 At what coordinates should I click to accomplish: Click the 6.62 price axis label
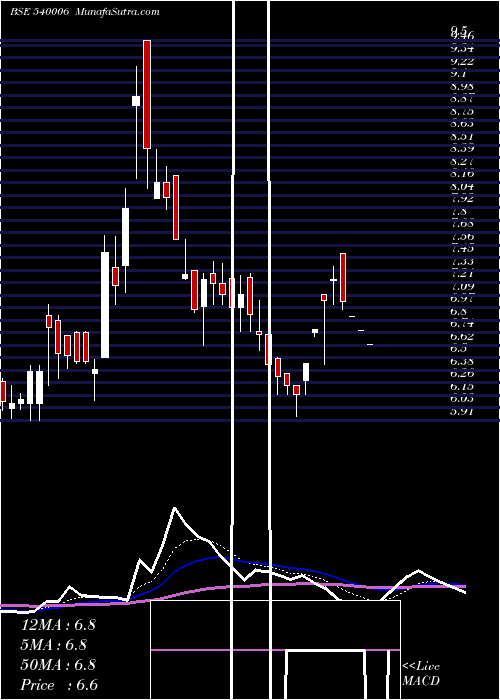click(462, 336)
